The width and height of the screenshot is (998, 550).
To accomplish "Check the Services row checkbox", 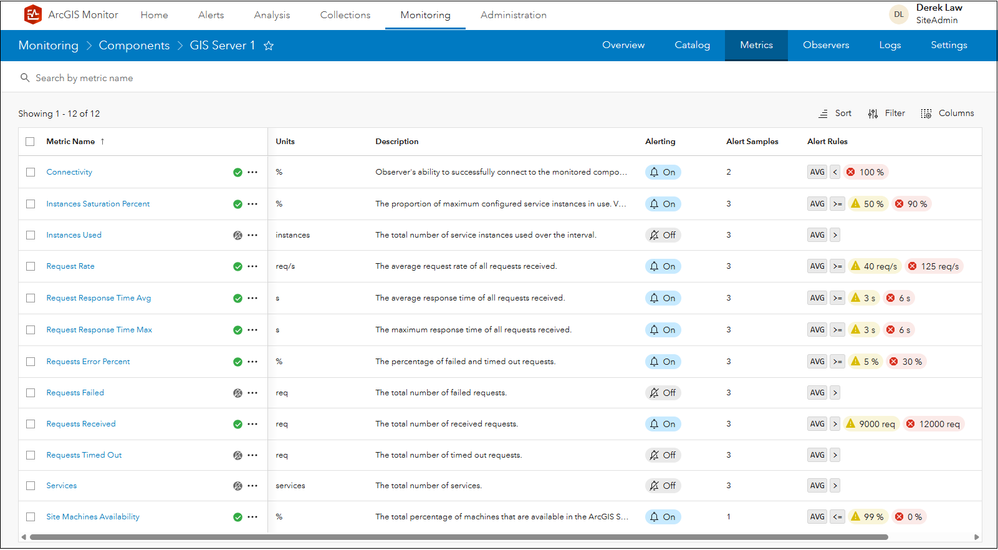I will [x=30, y=486].
